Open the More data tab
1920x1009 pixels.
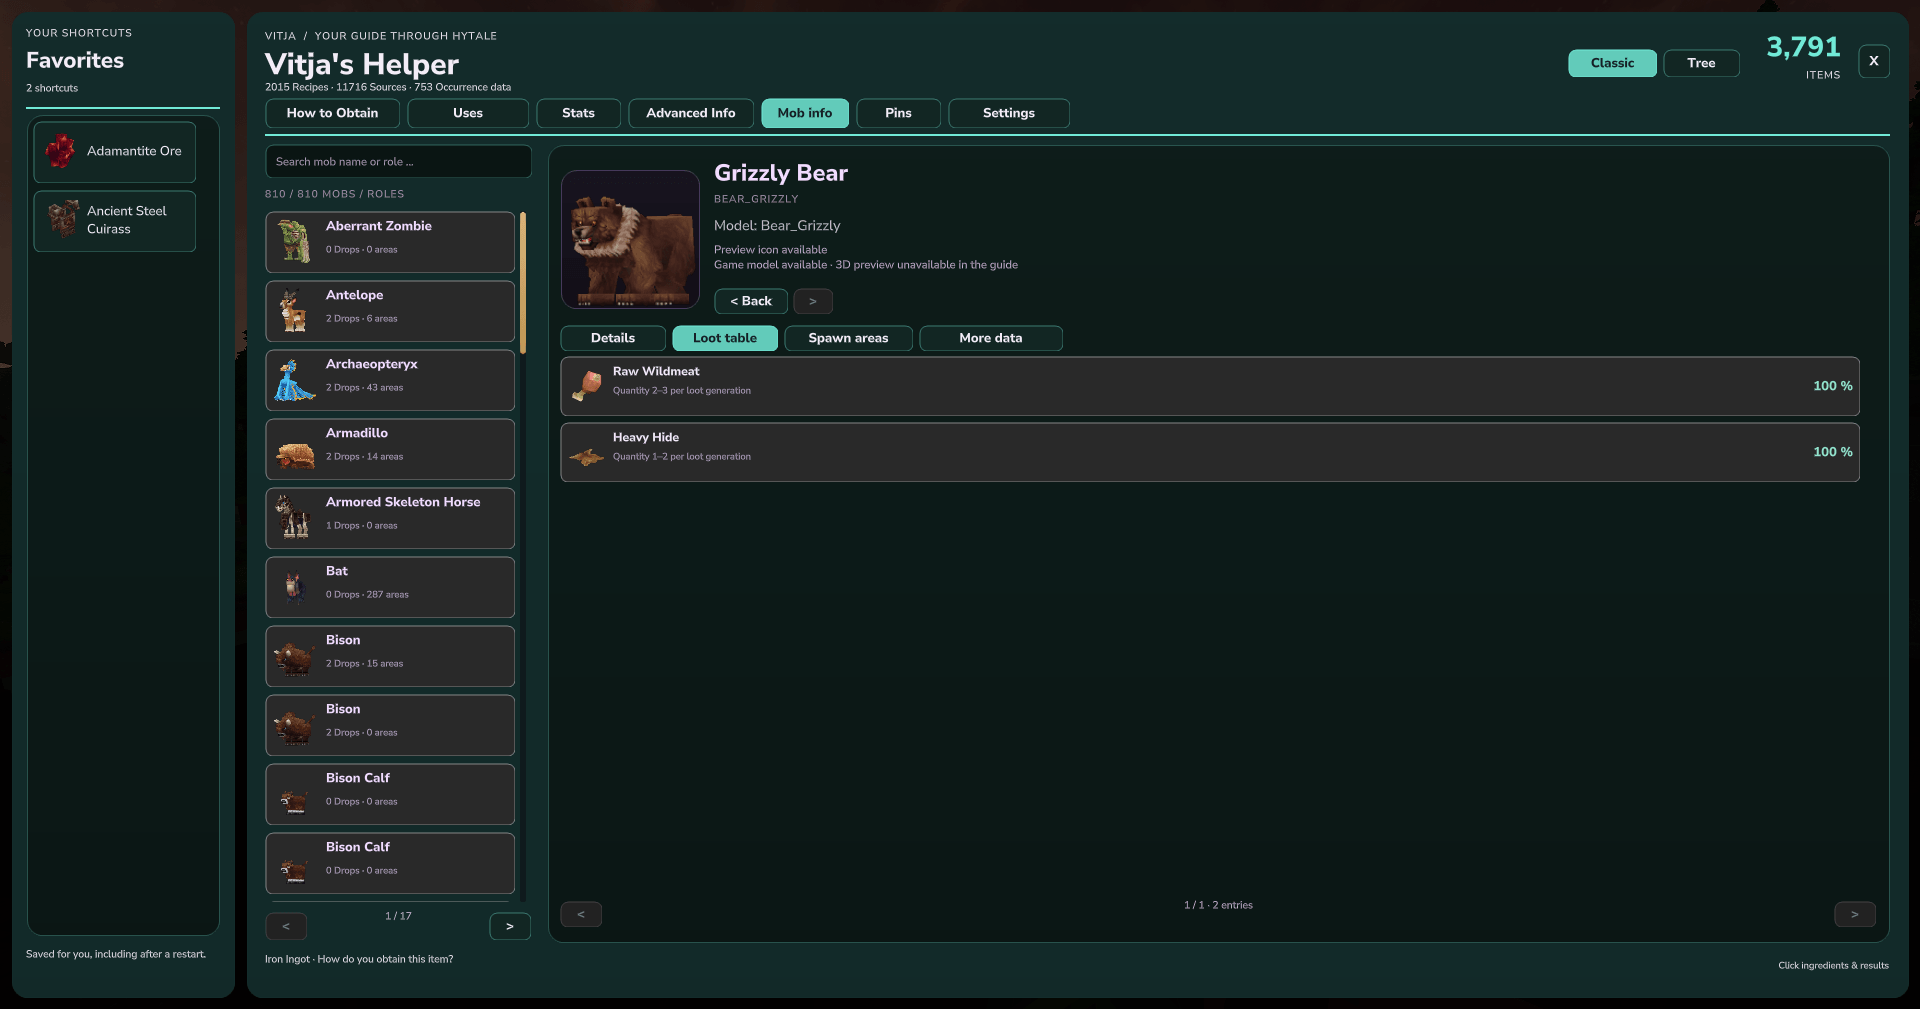coord(991,338)
